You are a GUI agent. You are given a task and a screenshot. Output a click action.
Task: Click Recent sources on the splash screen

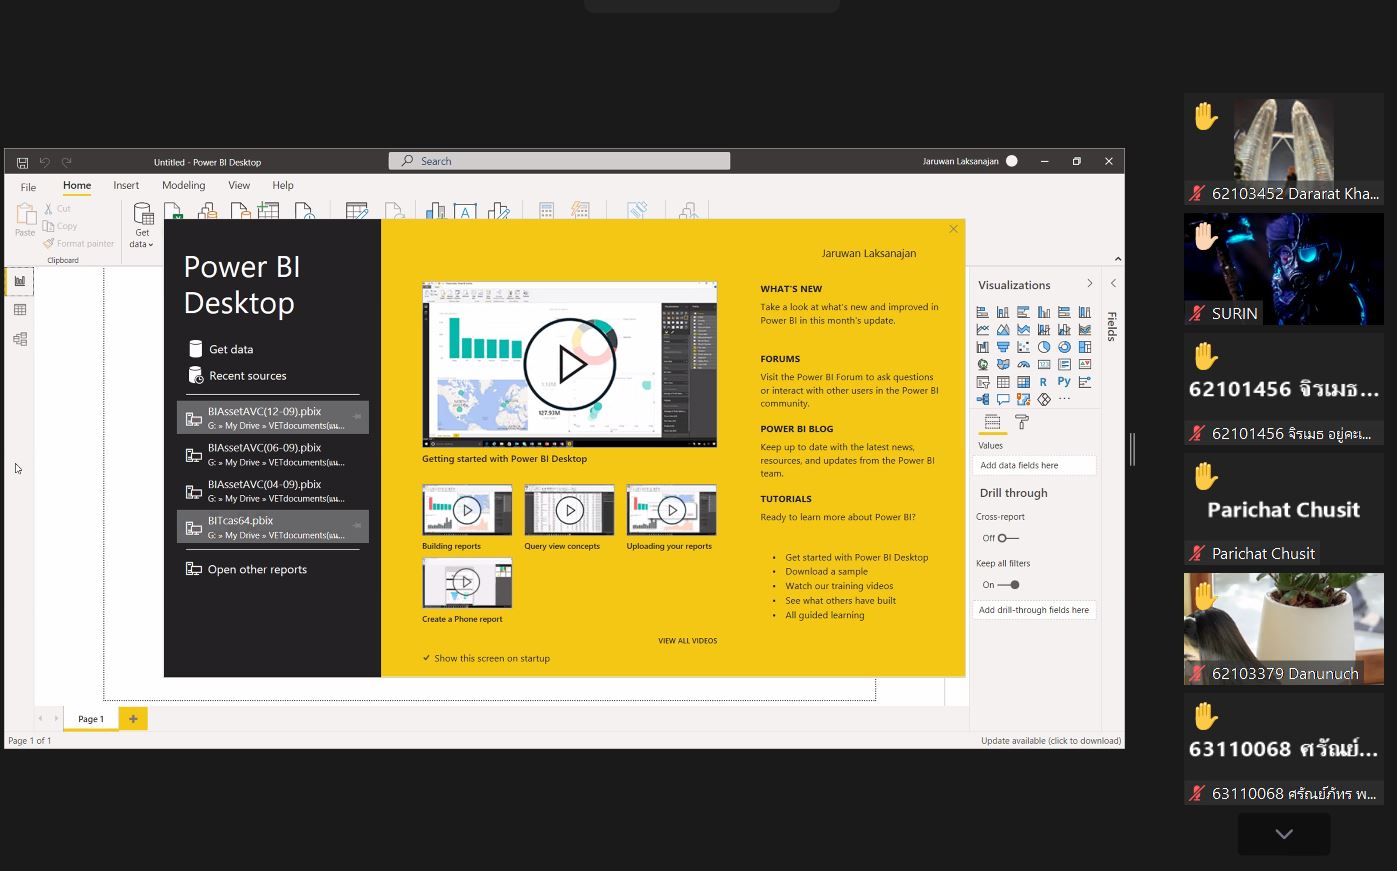[237, 376]
